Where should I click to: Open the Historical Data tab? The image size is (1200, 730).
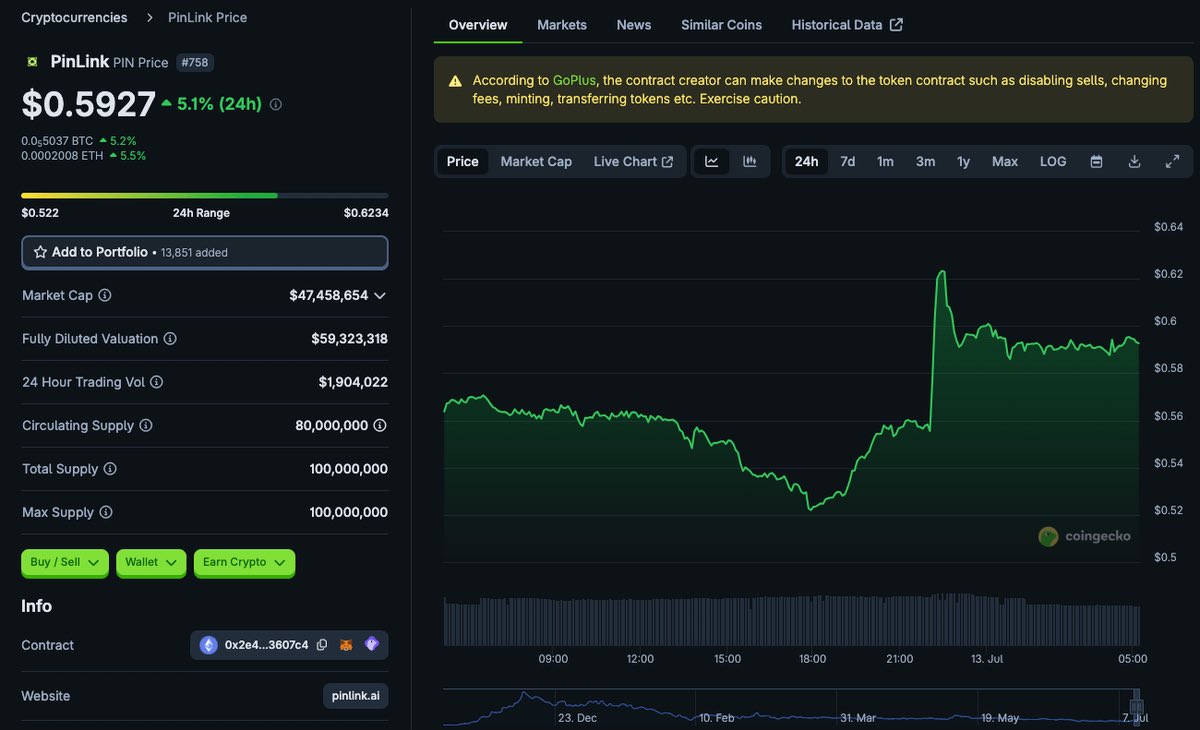coord(847,25)
